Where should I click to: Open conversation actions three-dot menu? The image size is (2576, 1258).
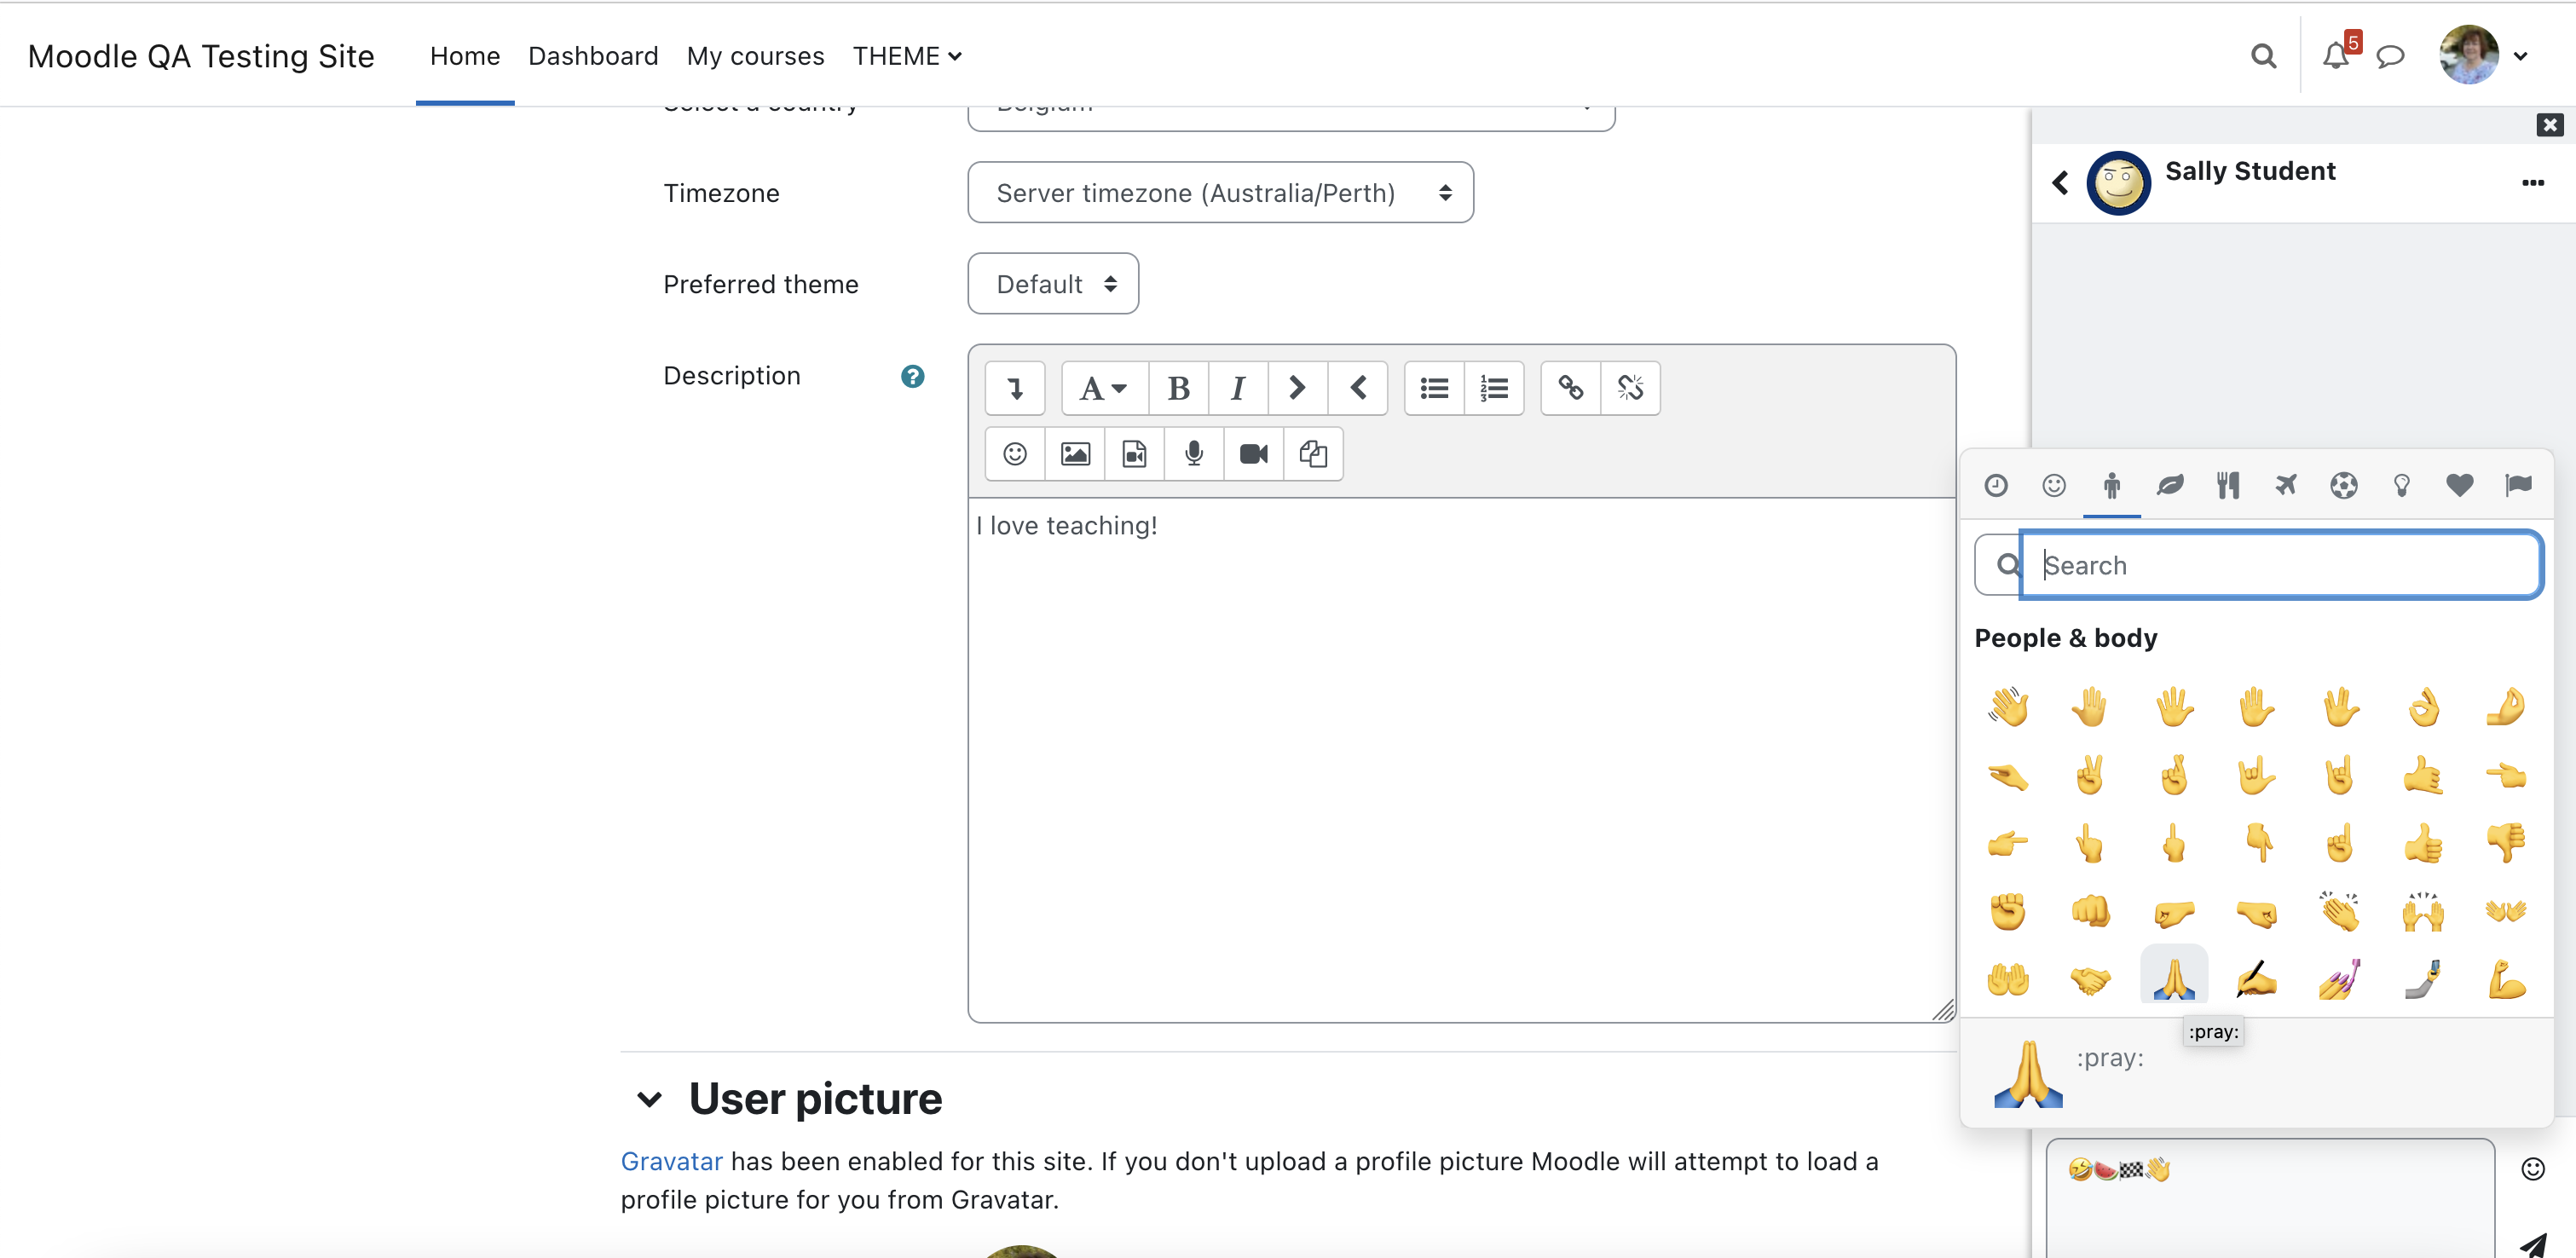(x=2532, y=183)
